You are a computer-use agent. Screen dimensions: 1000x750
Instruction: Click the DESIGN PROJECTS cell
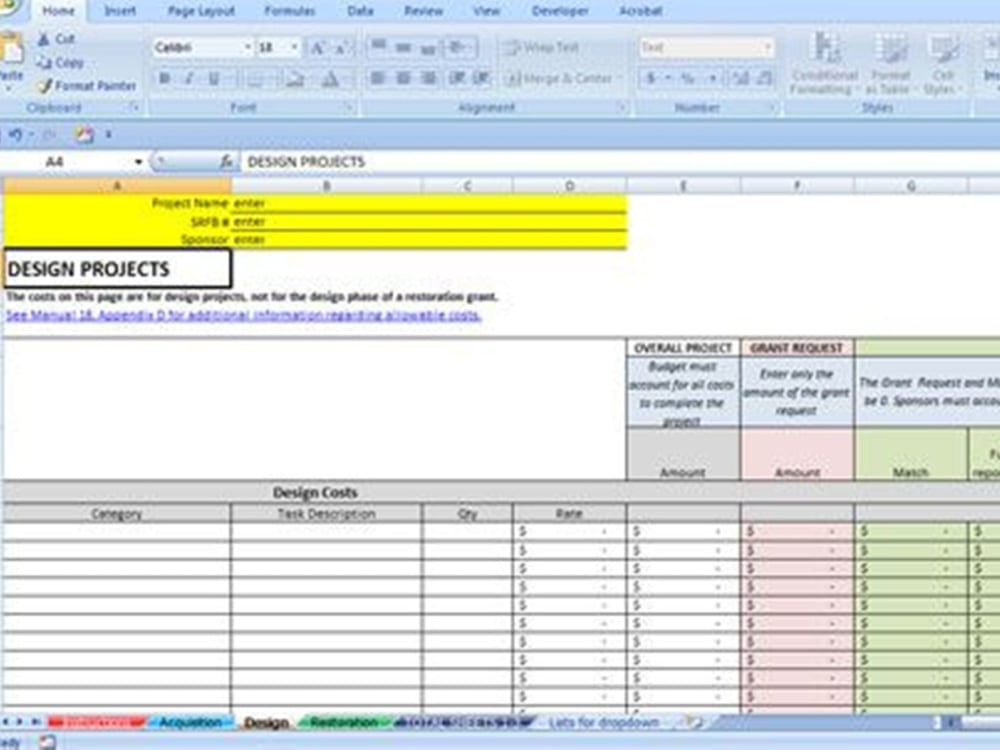tap(117, 269)
